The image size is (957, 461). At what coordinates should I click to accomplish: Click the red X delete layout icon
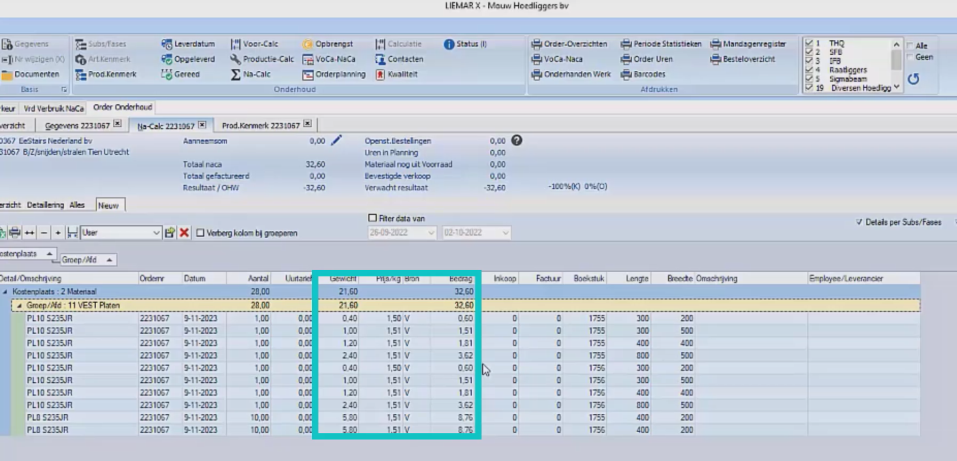point(184,233)
